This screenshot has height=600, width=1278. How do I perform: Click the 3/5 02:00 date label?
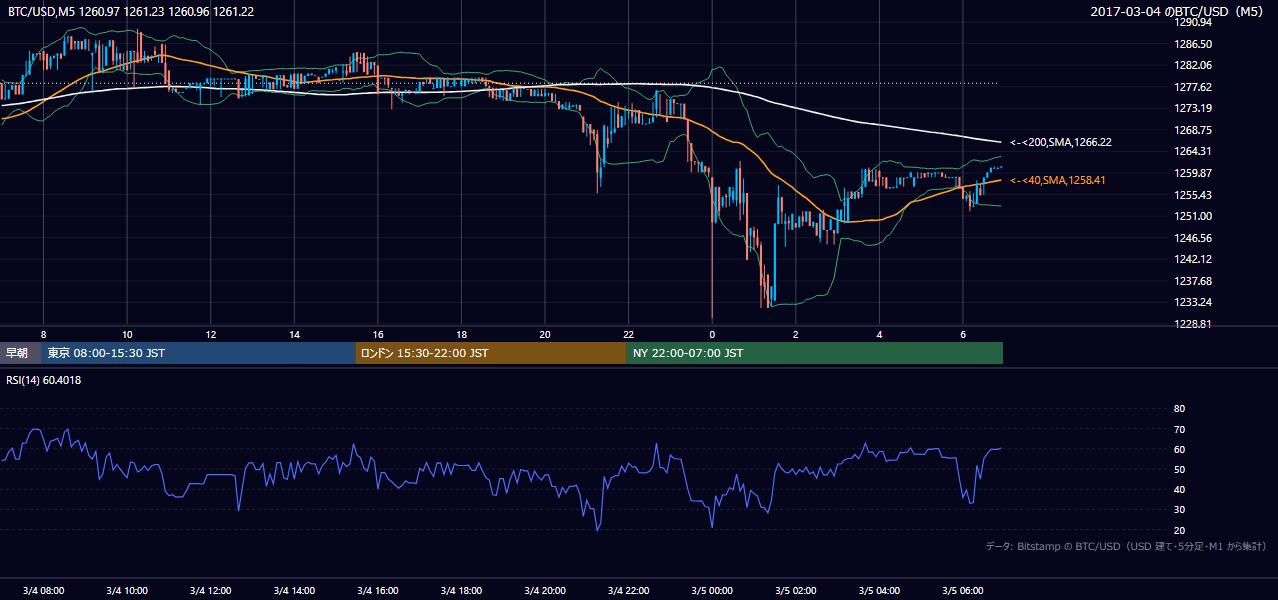pyautogui.click(x=796, y=590)
